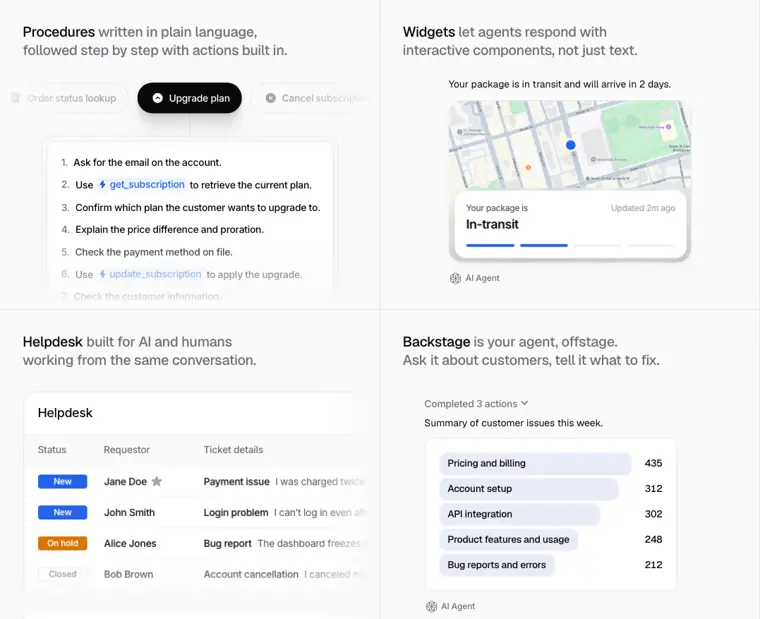The height and width of the screenshot is (619, 760).
Task: Click the Ticket details column header
Action: 233,449
